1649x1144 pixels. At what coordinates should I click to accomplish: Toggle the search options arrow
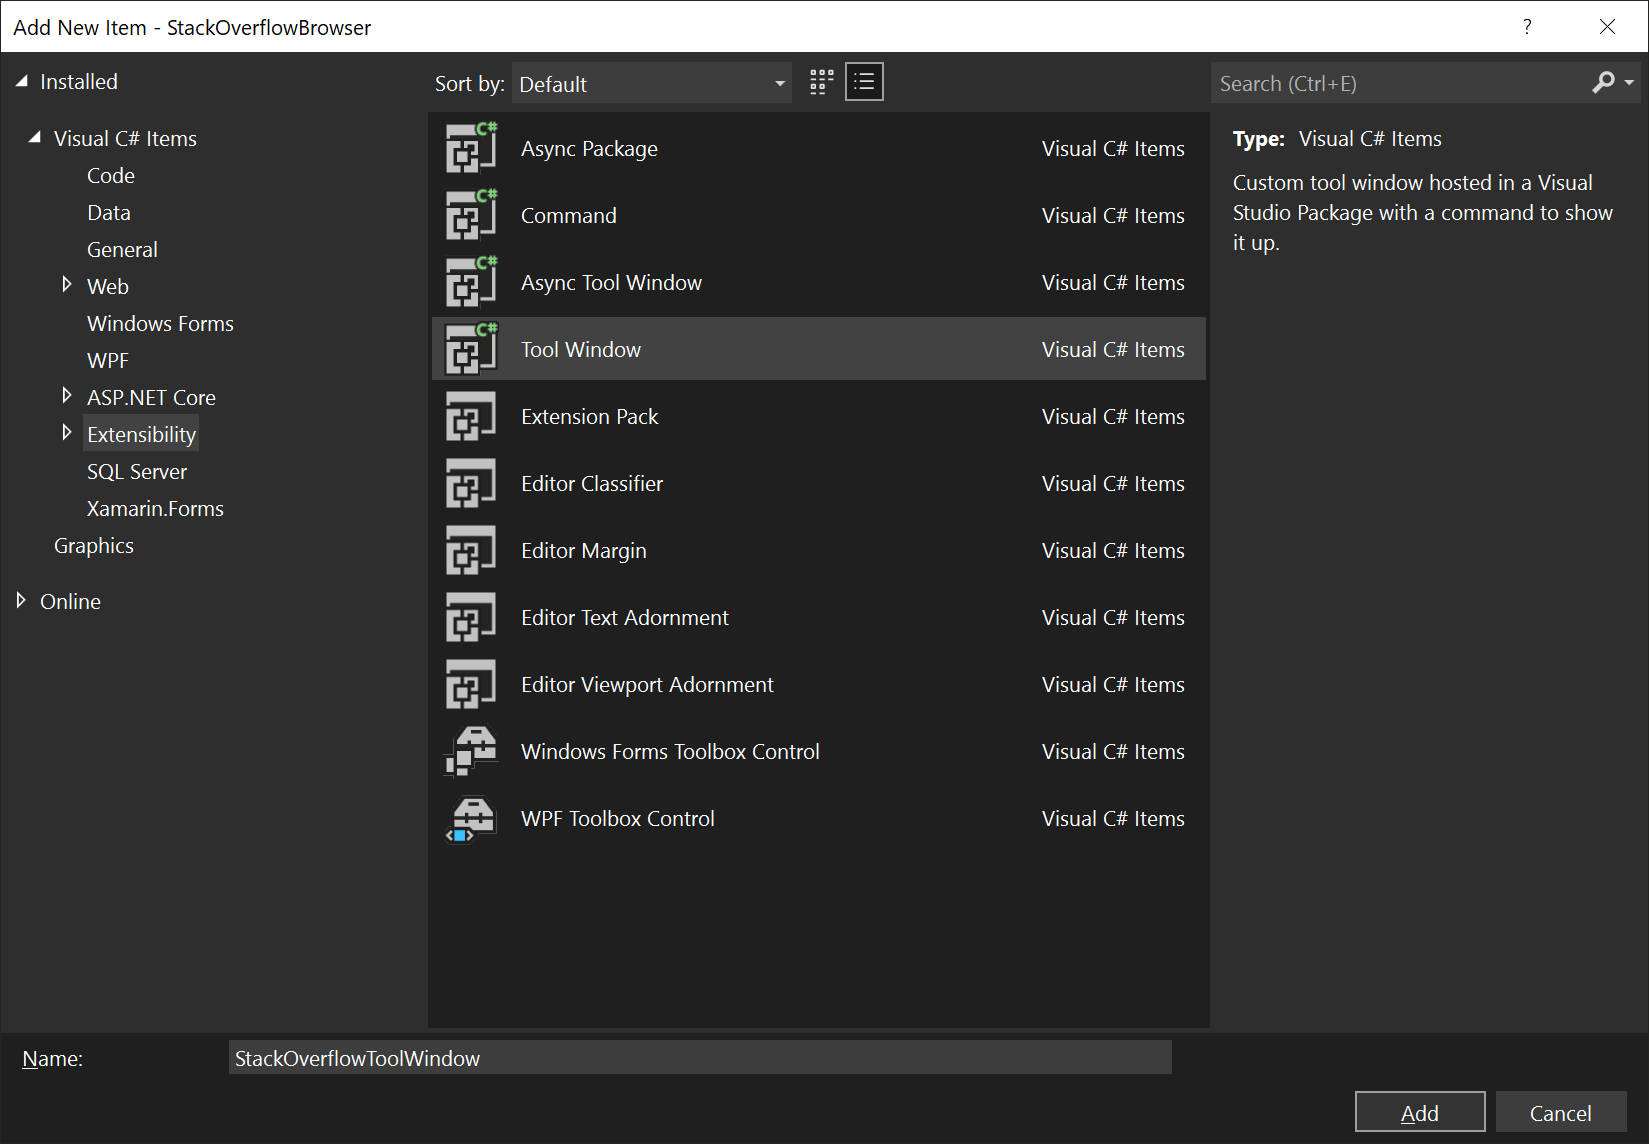(1630, 82)
